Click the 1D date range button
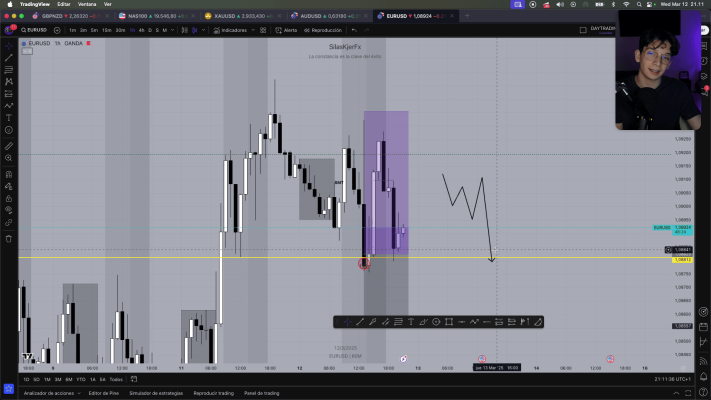Viewport: 711px width, 400px height. (27, 379)
